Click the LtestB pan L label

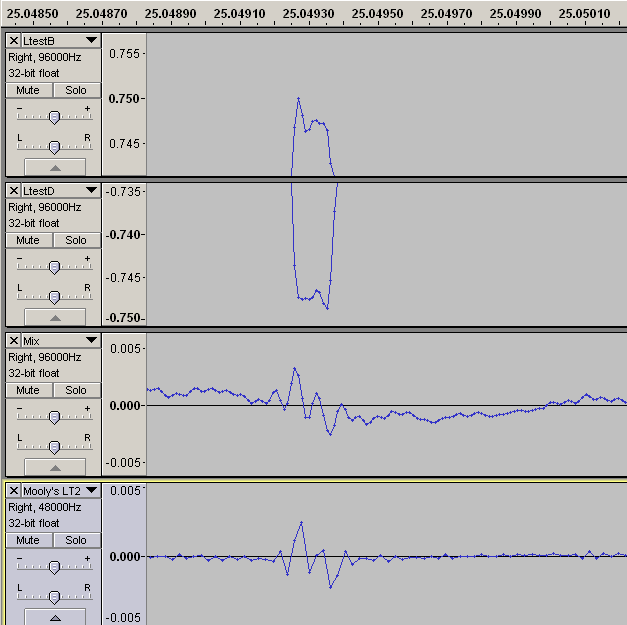(x=20, y=138)
